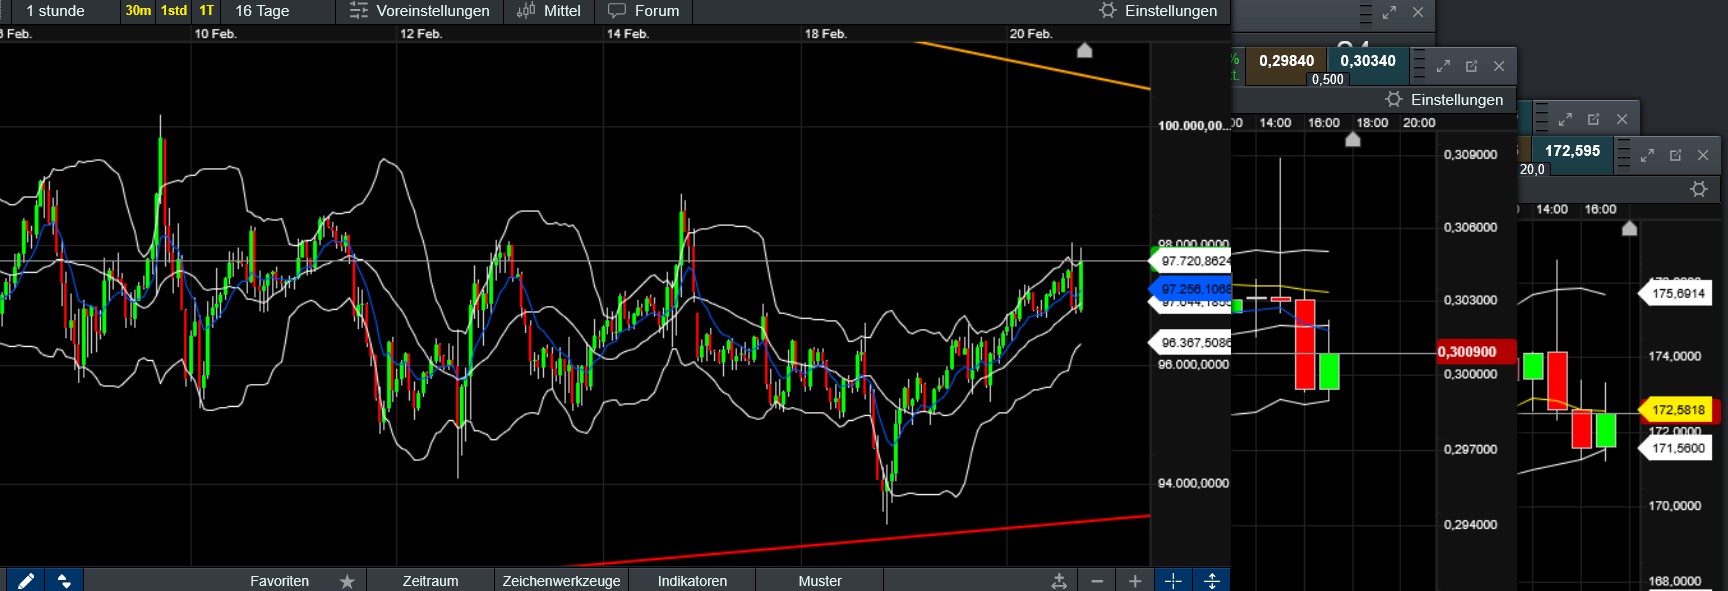The height and width of the screenshot is (591, 1728).
Task: Click the 0,29840 sell price button
Action: click(x=1286, y=61)
